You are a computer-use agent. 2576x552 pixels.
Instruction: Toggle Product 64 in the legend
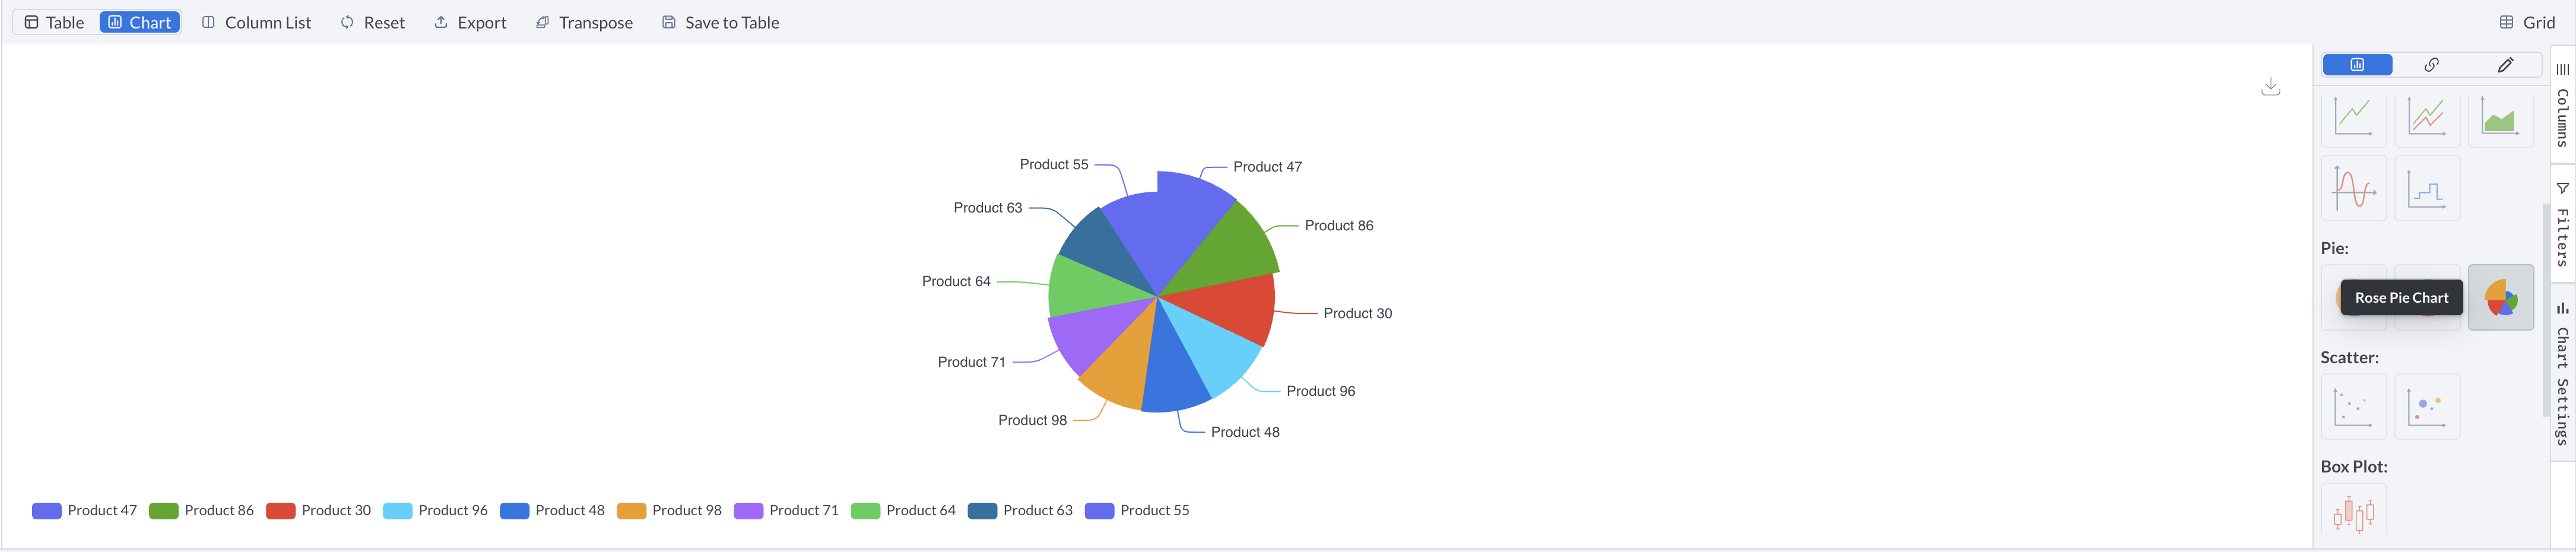pos(903,511)
